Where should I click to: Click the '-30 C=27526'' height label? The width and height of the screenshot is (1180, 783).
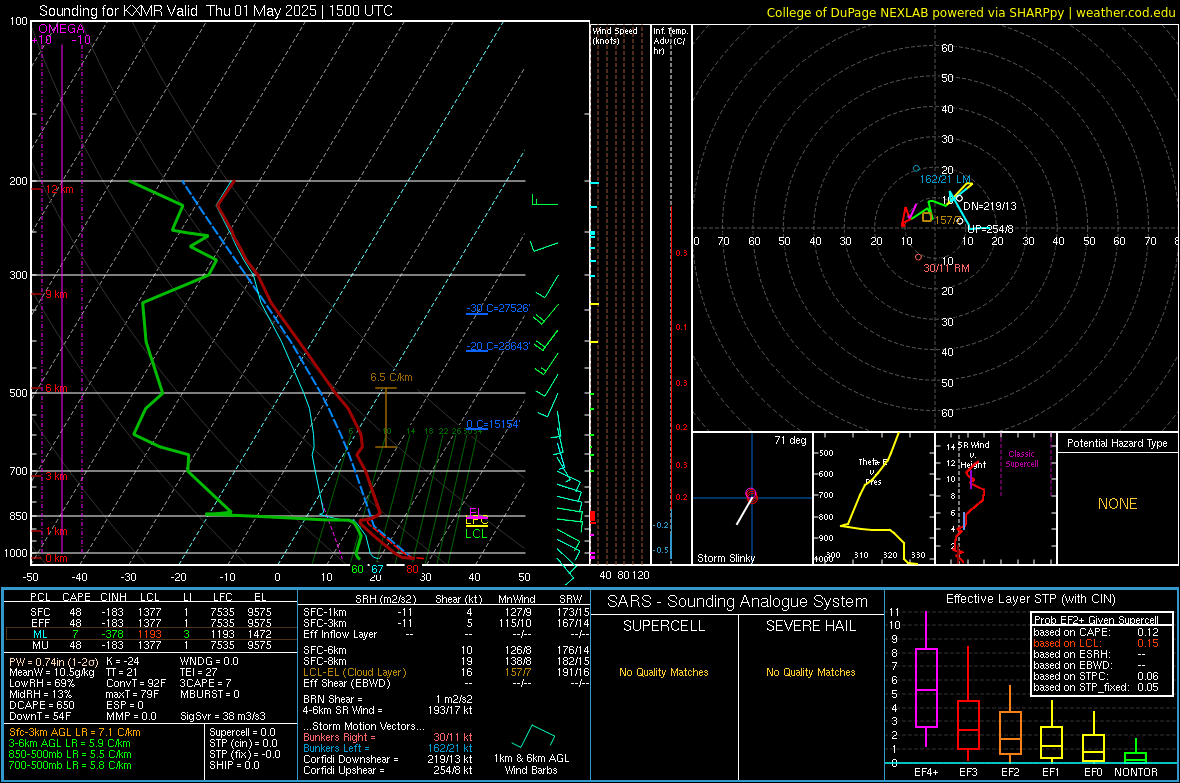coord(498,308)
